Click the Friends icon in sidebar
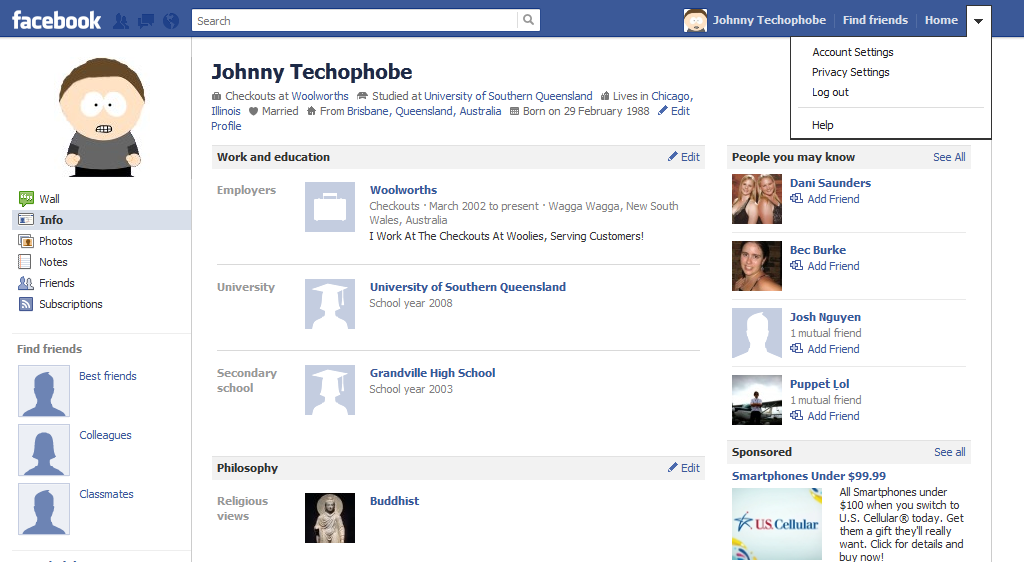Screen dimensions: 1024x562 [x=26, y=283]
